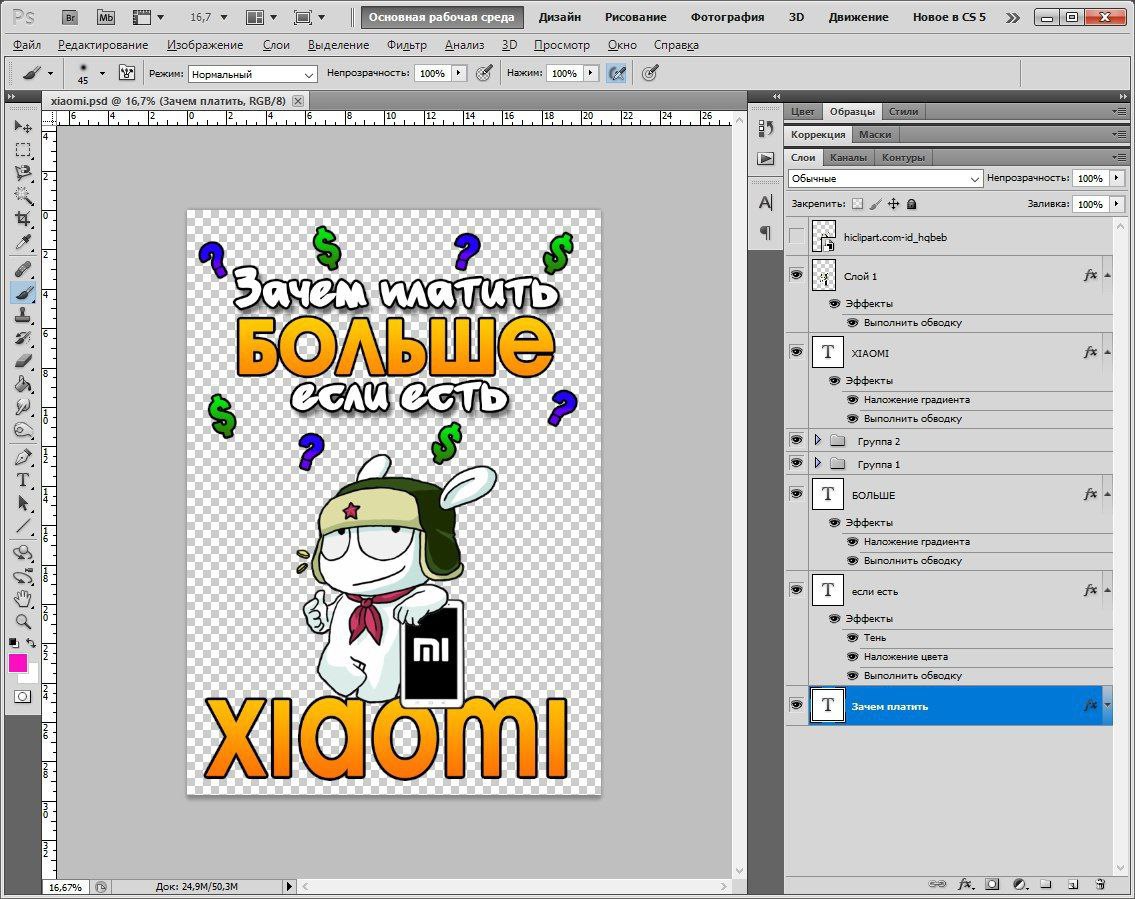This screenshot has width=1135, height=899.
Task: Launch Mini Bridge (Mb) icon
Action: pyautogui.click(x=106, y=17)
